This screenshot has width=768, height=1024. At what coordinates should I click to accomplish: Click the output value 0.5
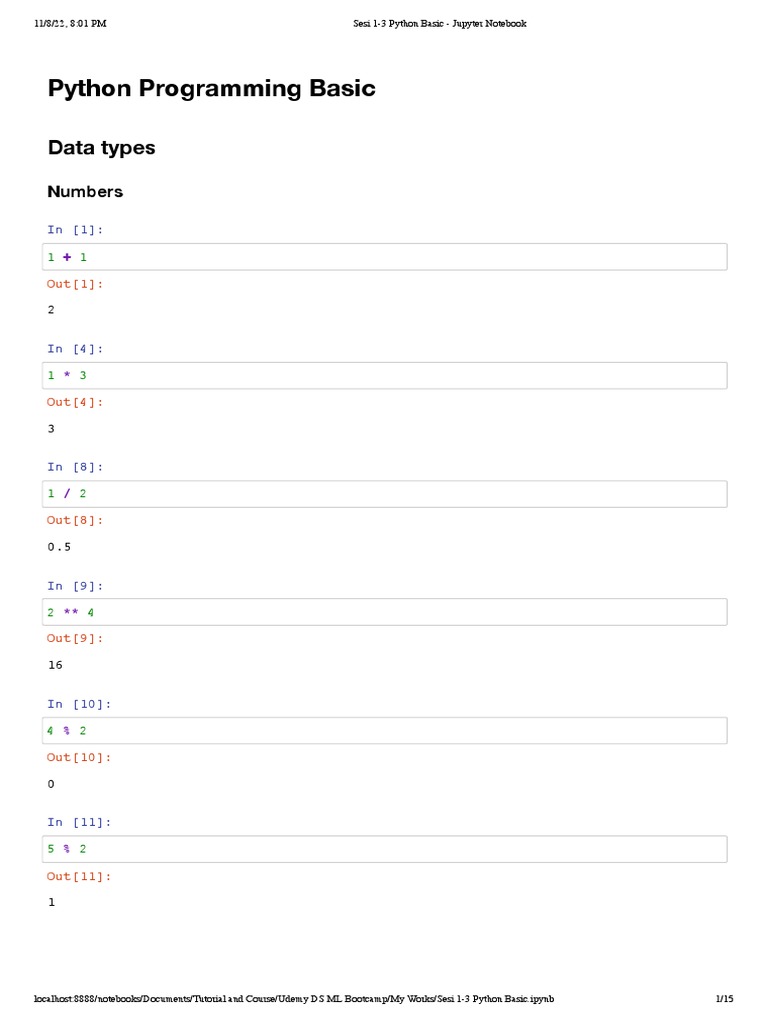point(59,547)
